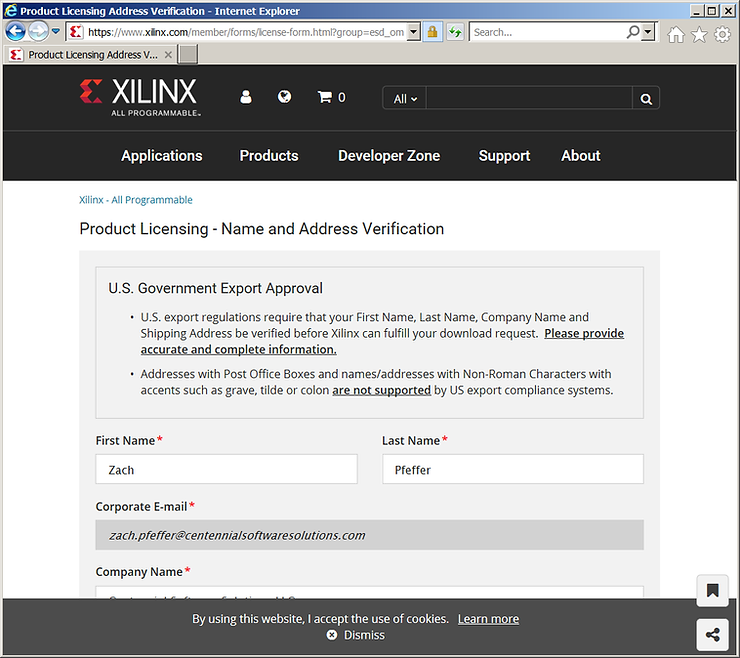
Task: Open the shopping cart icon
Action: 324,97
